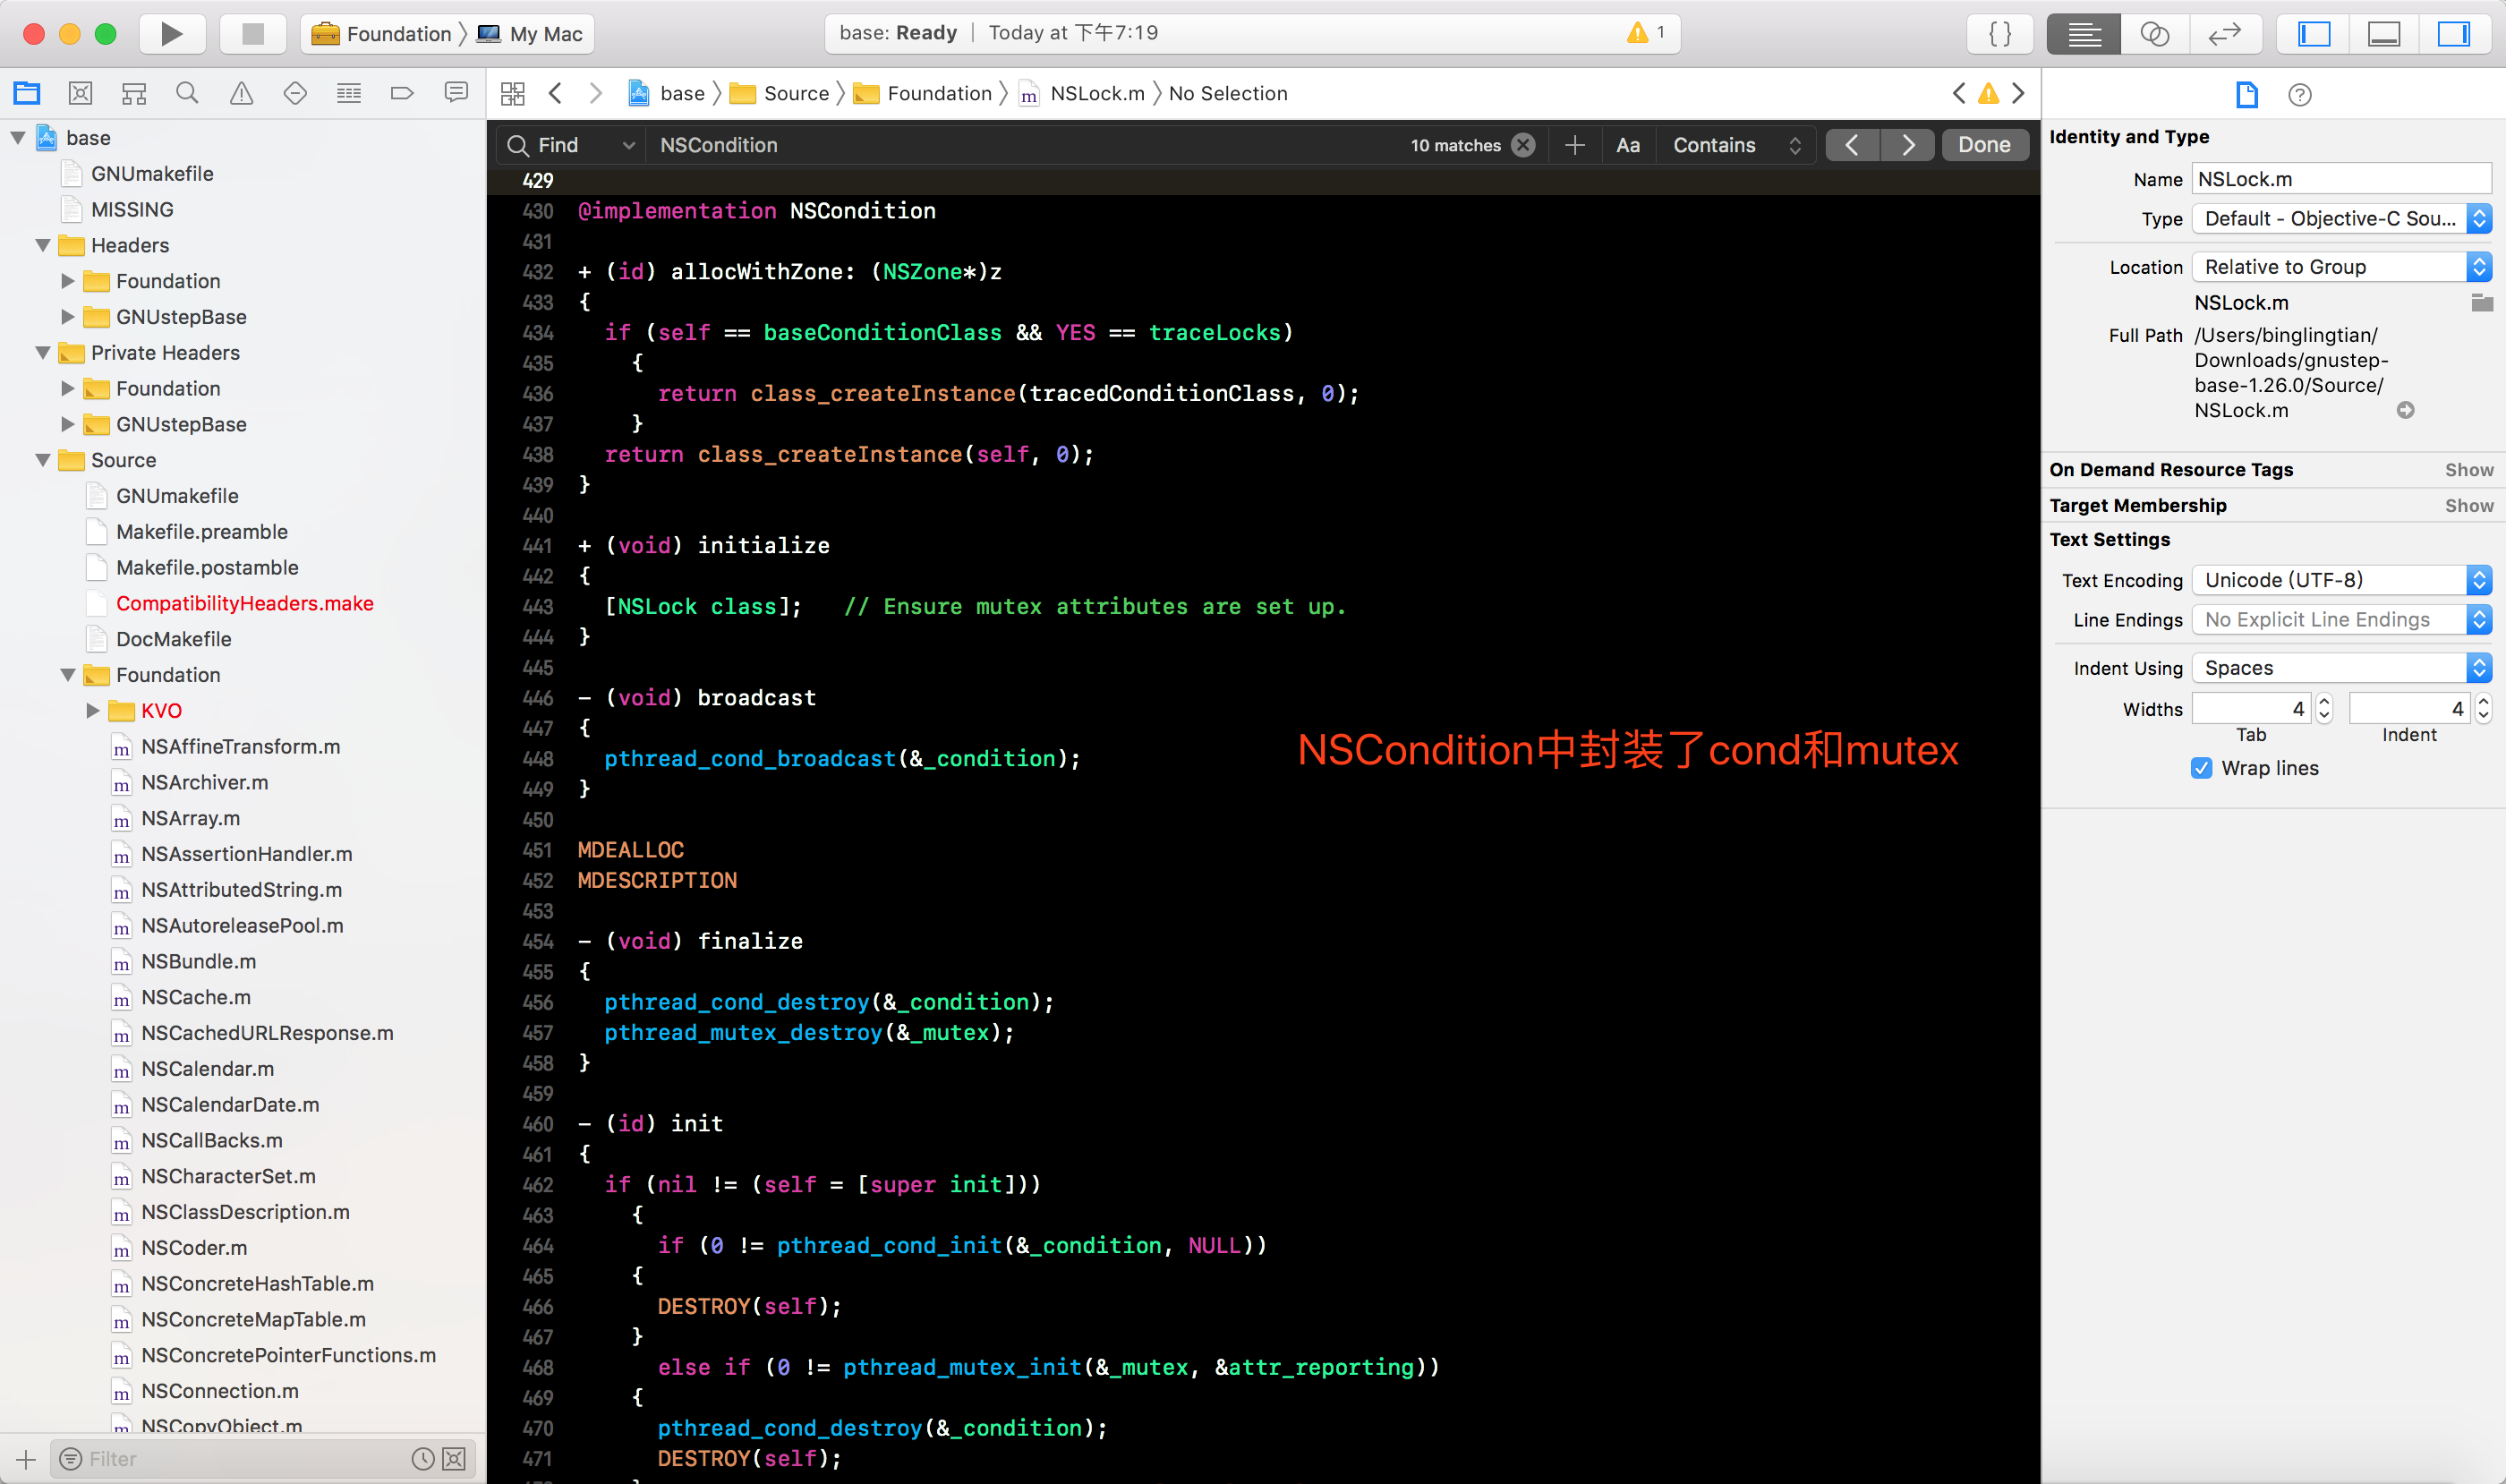Toggle the Debug area
The width and height of the screenshot is (2506, 1484).
2384,34
